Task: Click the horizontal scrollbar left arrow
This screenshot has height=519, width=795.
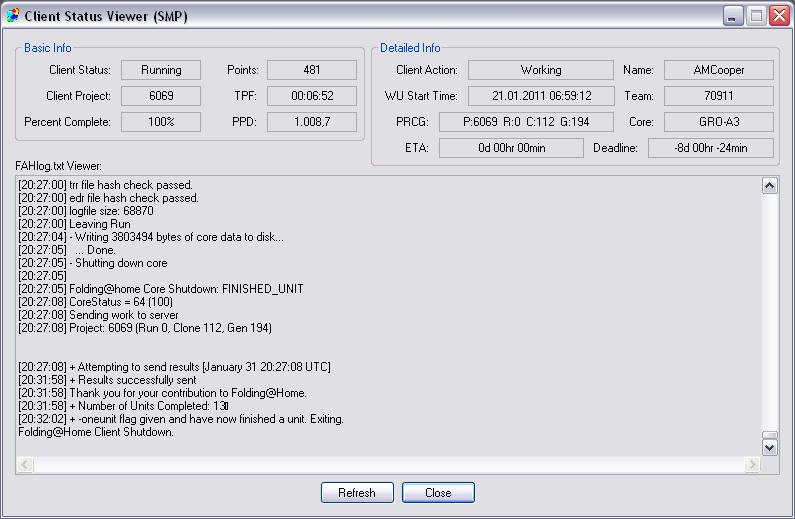Action: click(x=25, y=464)
